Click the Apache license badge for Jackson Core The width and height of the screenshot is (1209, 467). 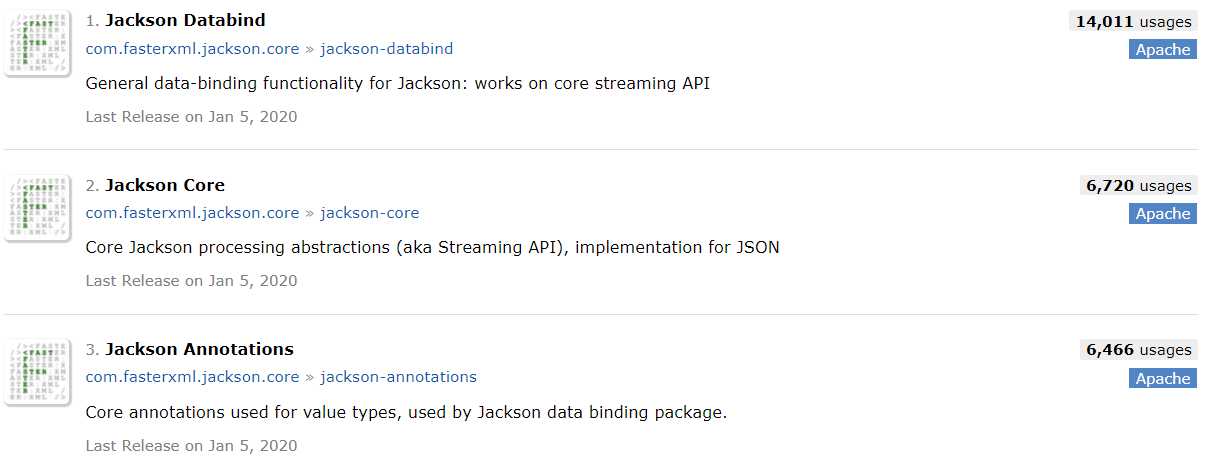pyautogui.click(x=1162, y=214)
